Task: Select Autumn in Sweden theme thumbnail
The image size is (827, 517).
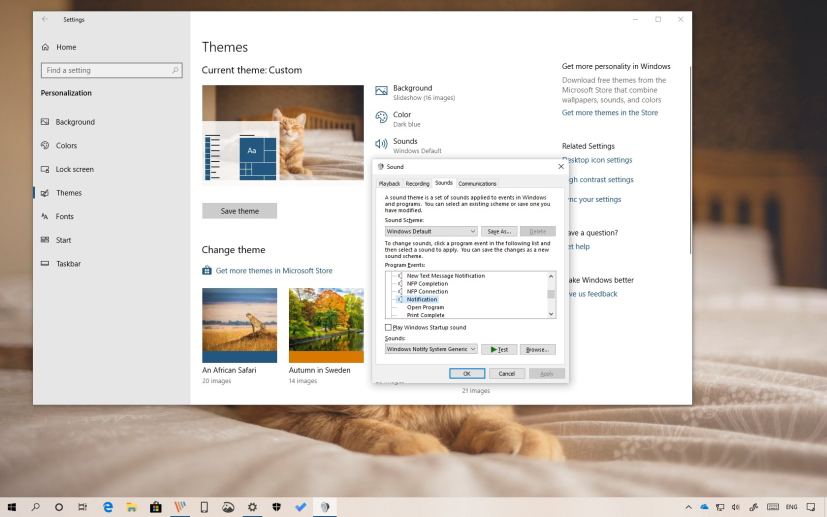Action: 326,325
